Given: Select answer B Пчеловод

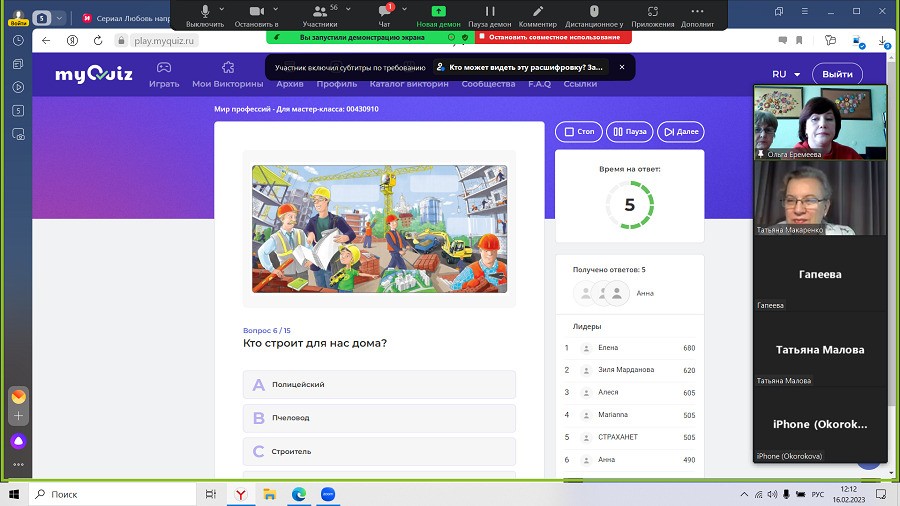Looking at the screenshot, I should [379, 418].
